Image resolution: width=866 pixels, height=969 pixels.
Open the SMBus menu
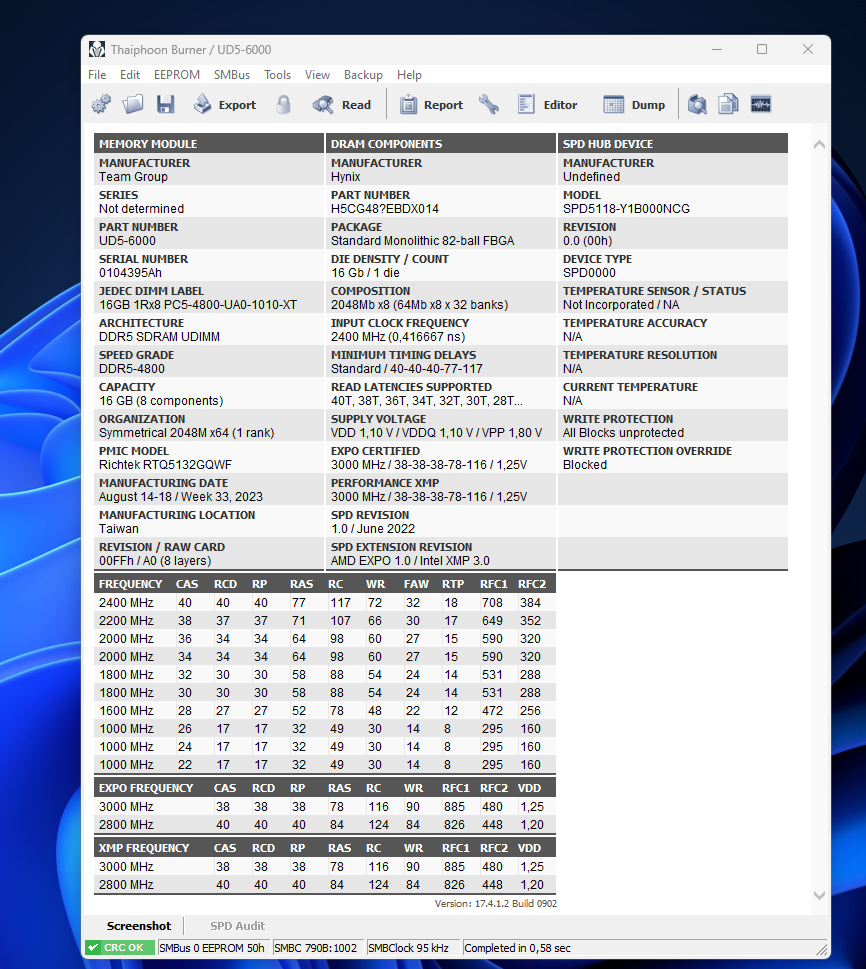click(232, 75)
